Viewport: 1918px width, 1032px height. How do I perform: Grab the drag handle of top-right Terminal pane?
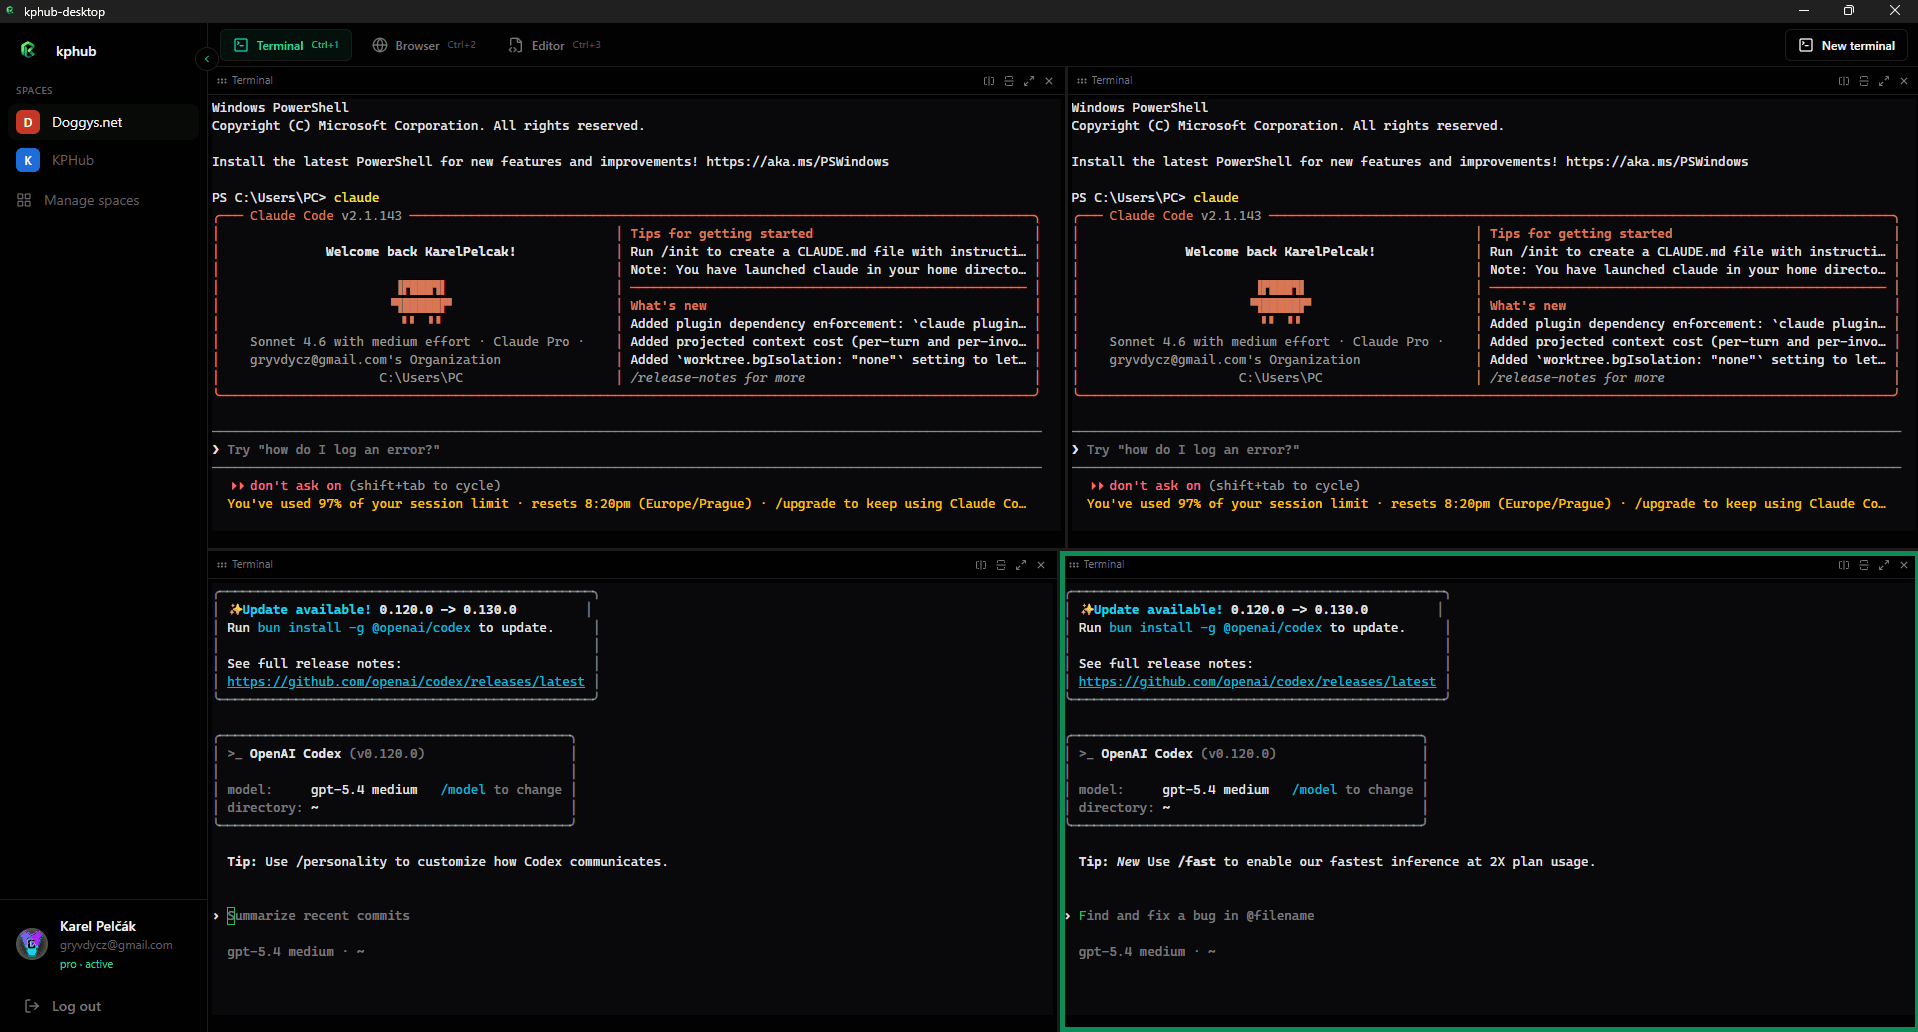[1082, 81]
